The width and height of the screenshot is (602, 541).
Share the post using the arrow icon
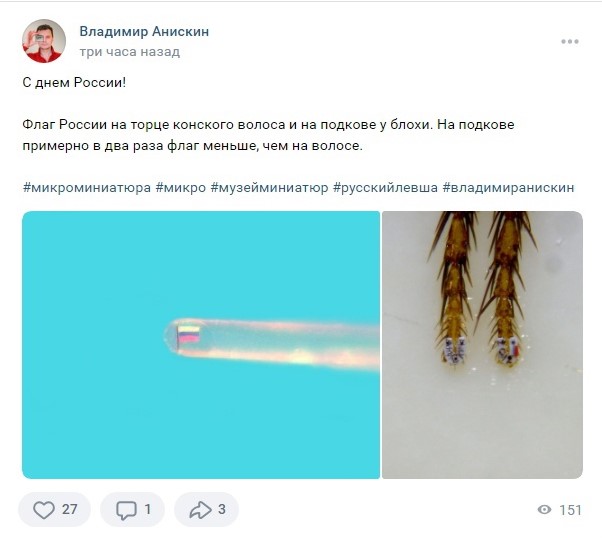point(200,510)
